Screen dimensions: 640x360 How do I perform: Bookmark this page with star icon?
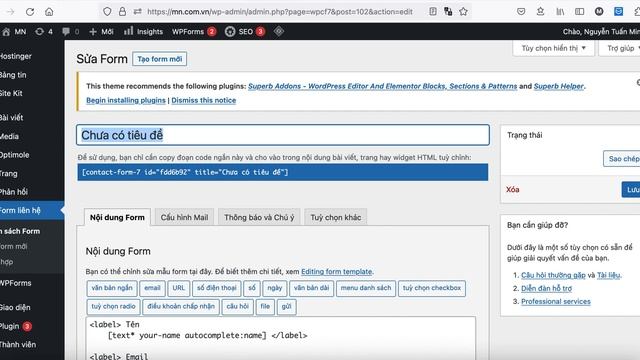tap(463, 12)
